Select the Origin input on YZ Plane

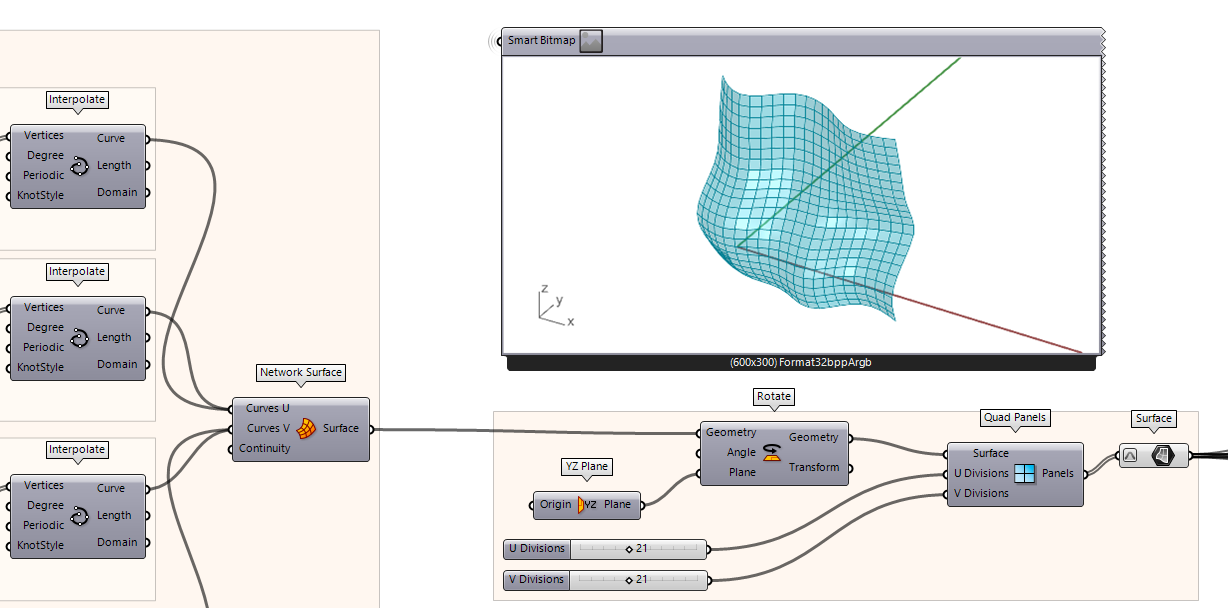pos(555,505)
